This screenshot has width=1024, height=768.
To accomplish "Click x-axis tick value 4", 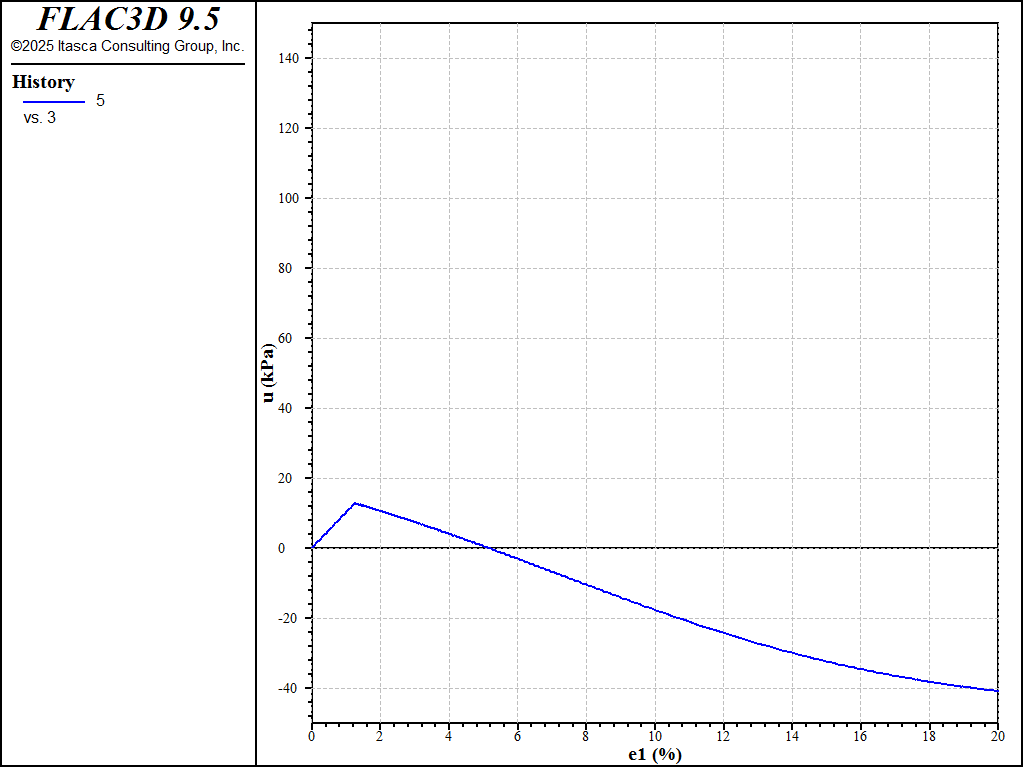I will (x=449, y=736).
